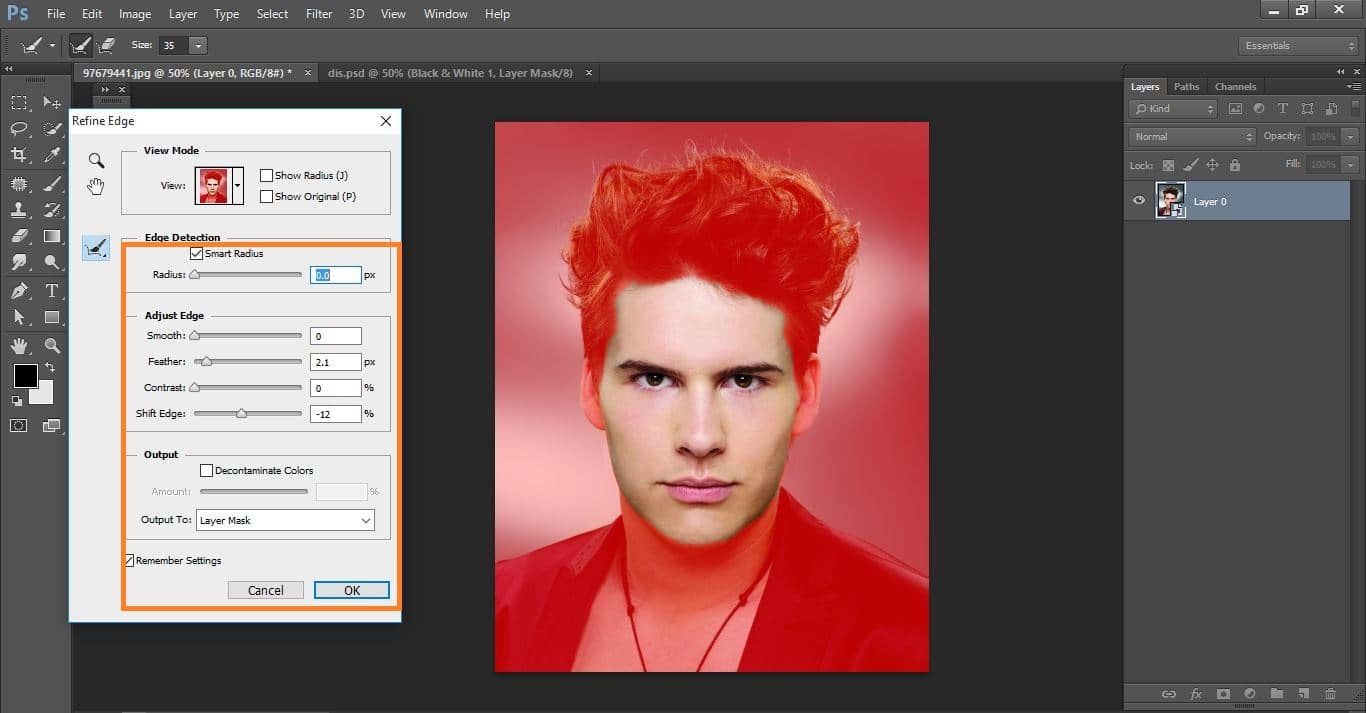Select the Horizontal Type tool
This screenshot has height=713, width=1366.
pos(52,291)
